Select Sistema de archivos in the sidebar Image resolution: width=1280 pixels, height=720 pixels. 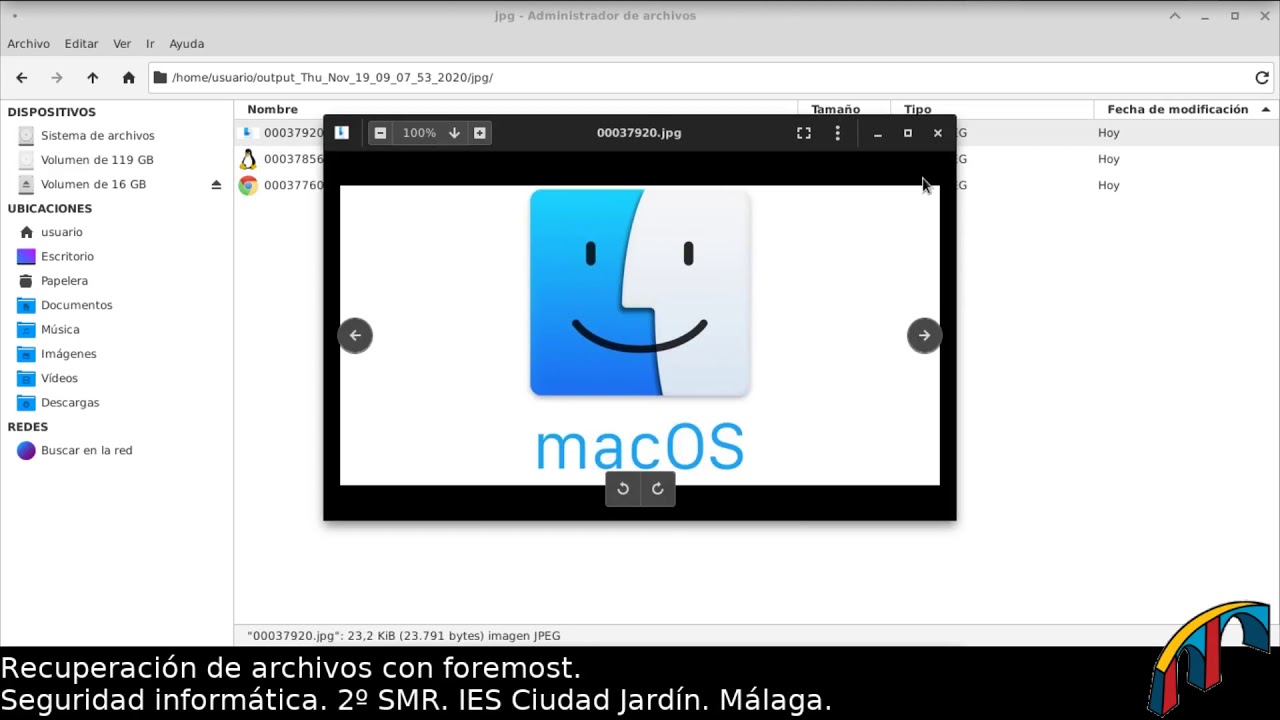97,135
